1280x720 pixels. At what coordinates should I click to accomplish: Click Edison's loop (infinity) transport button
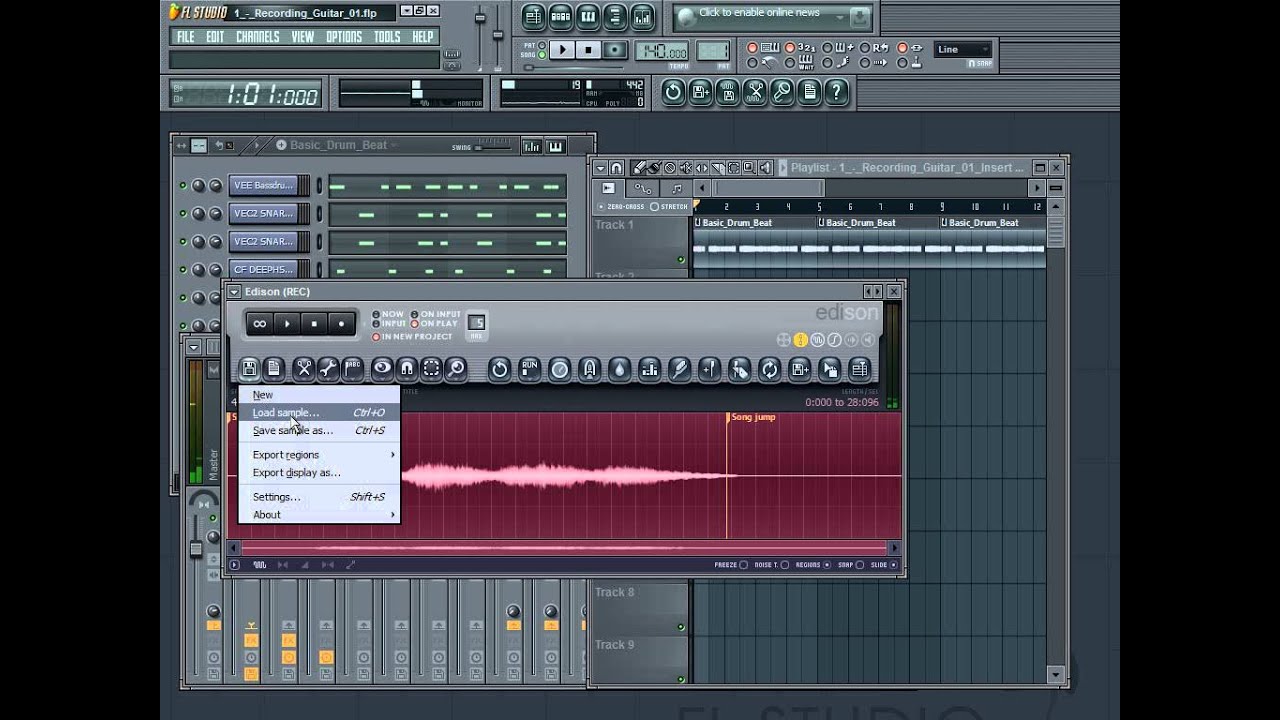[259, 323]
